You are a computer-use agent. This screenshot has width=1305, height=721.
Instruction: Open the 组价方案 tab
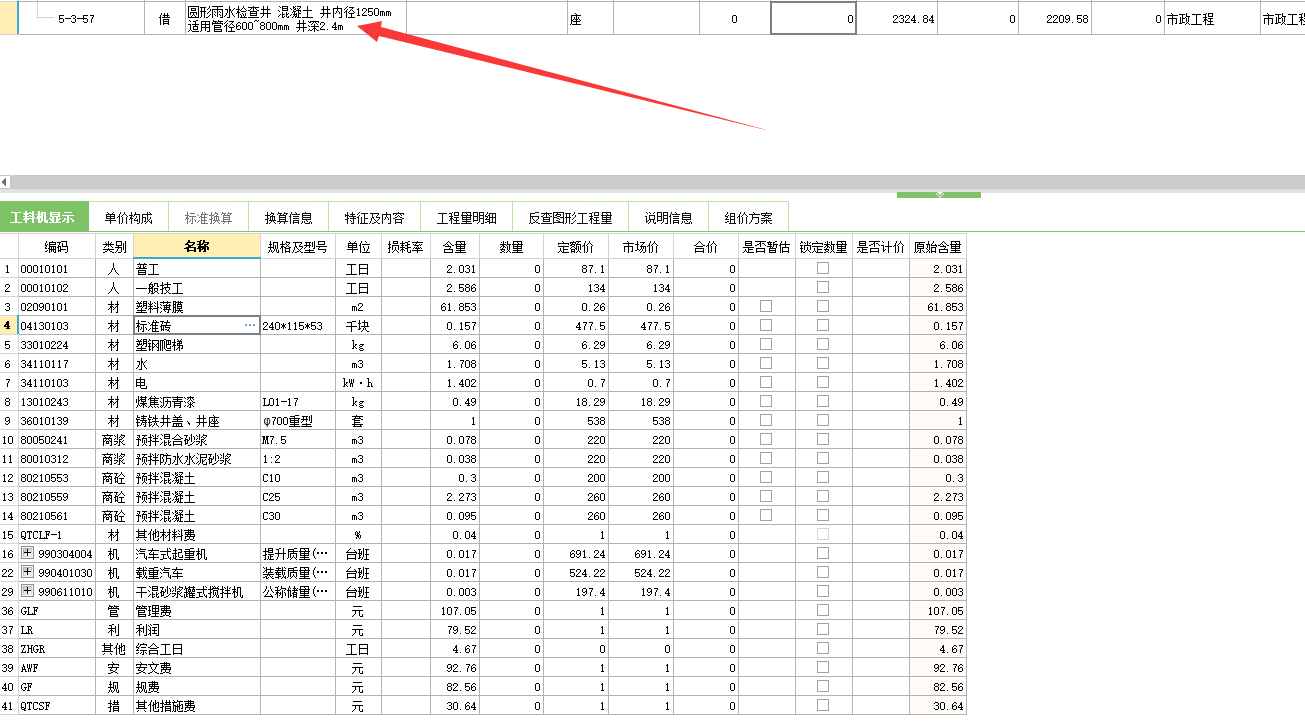coord(749,217)
